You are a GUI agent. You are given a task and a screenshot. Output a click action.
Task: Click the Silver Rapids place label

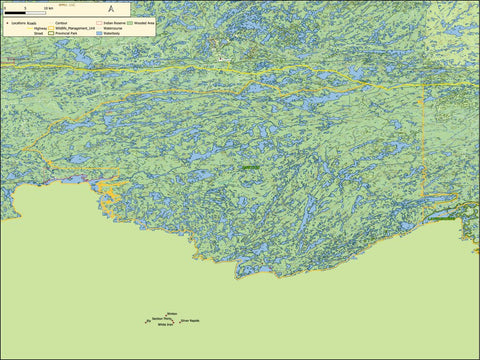pos(190,321)
